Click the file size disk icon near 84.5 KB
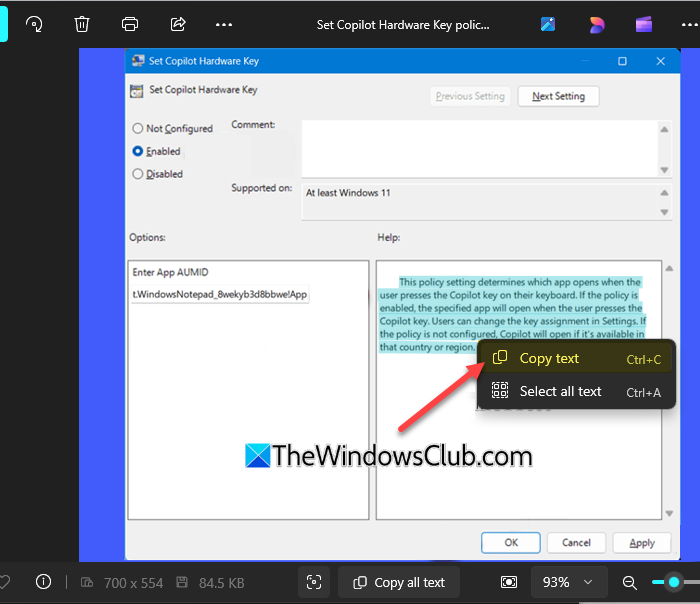This screenshot has height=604, width=700. (x=182, y=582)
